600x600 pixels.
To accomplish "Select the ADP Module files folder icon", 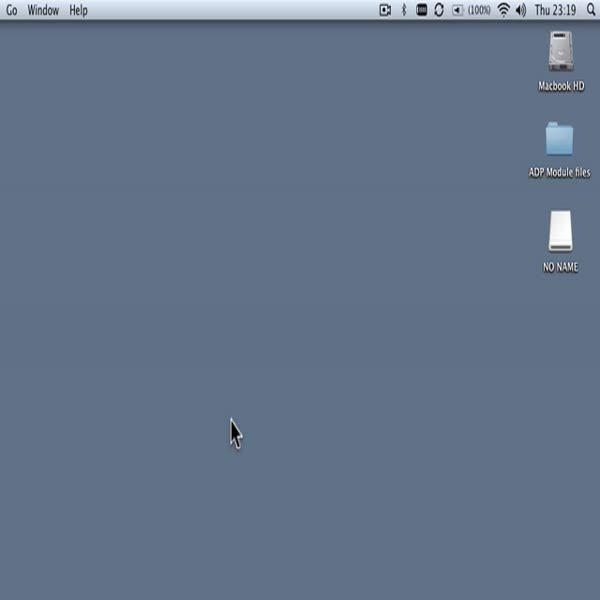I will point(559,139).
